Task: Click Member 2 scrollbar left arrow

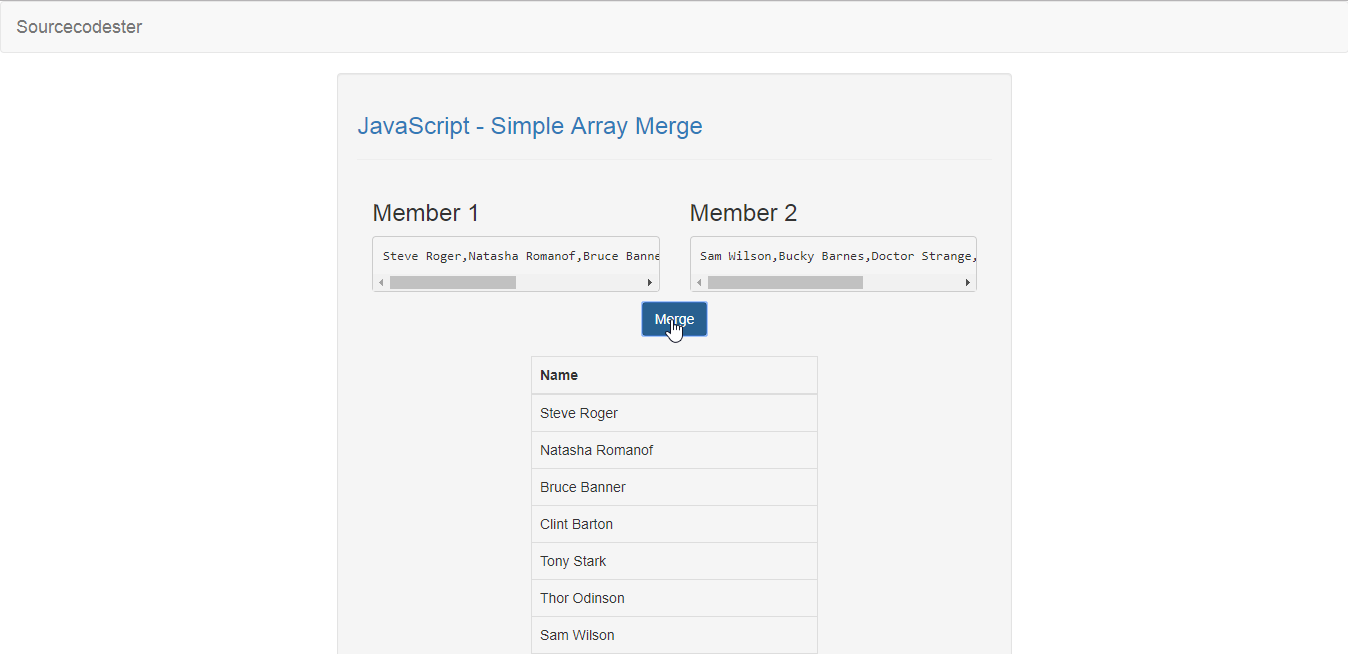Action: click(699, 283)
